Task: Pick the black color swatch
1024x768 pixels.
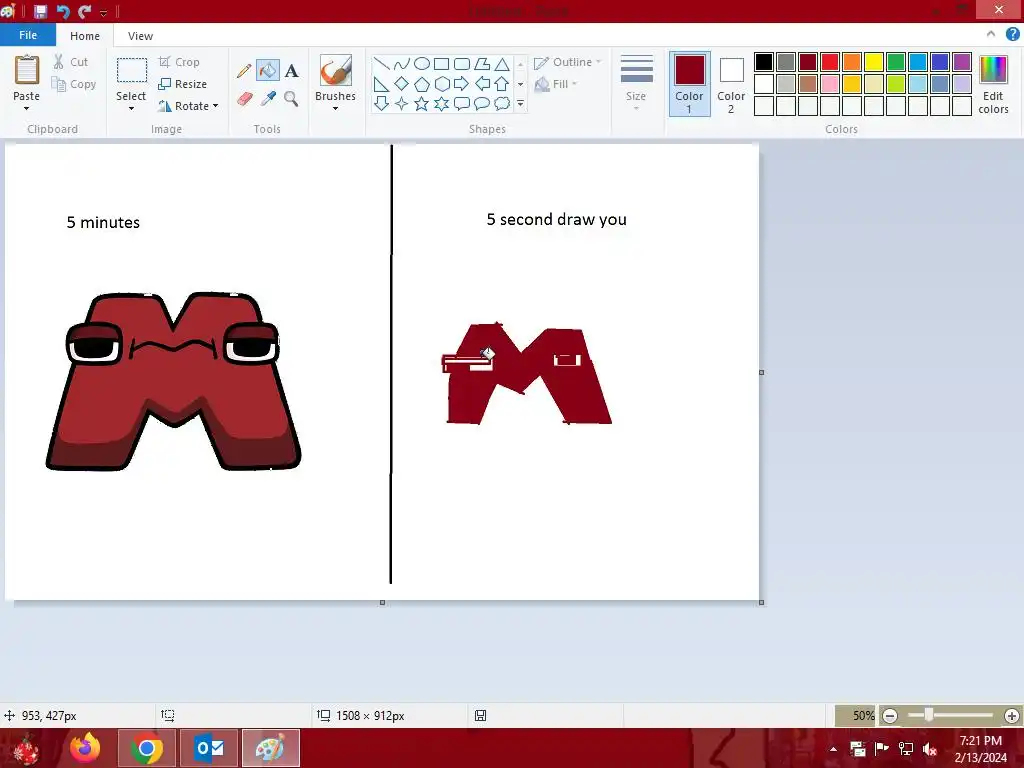Action: coord(764,62)
